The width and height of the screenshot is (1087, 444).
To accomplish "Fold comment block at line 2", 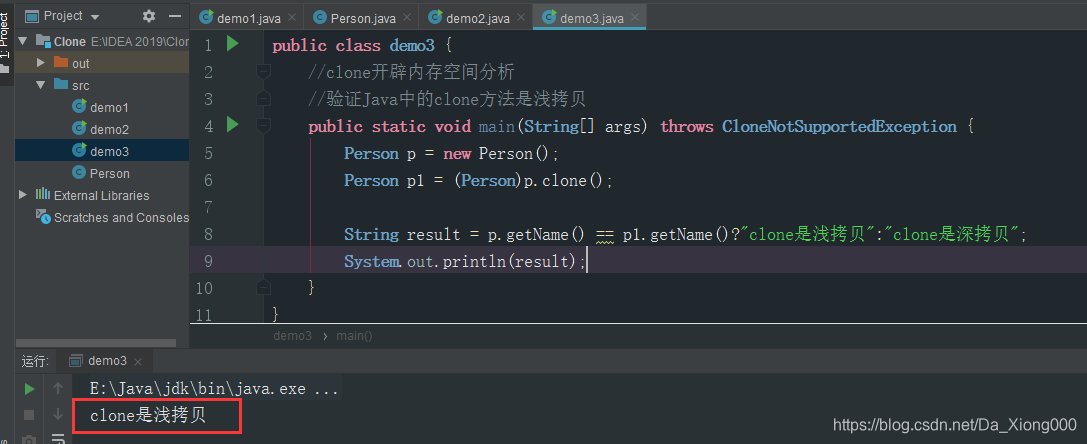I will (263, 71).
